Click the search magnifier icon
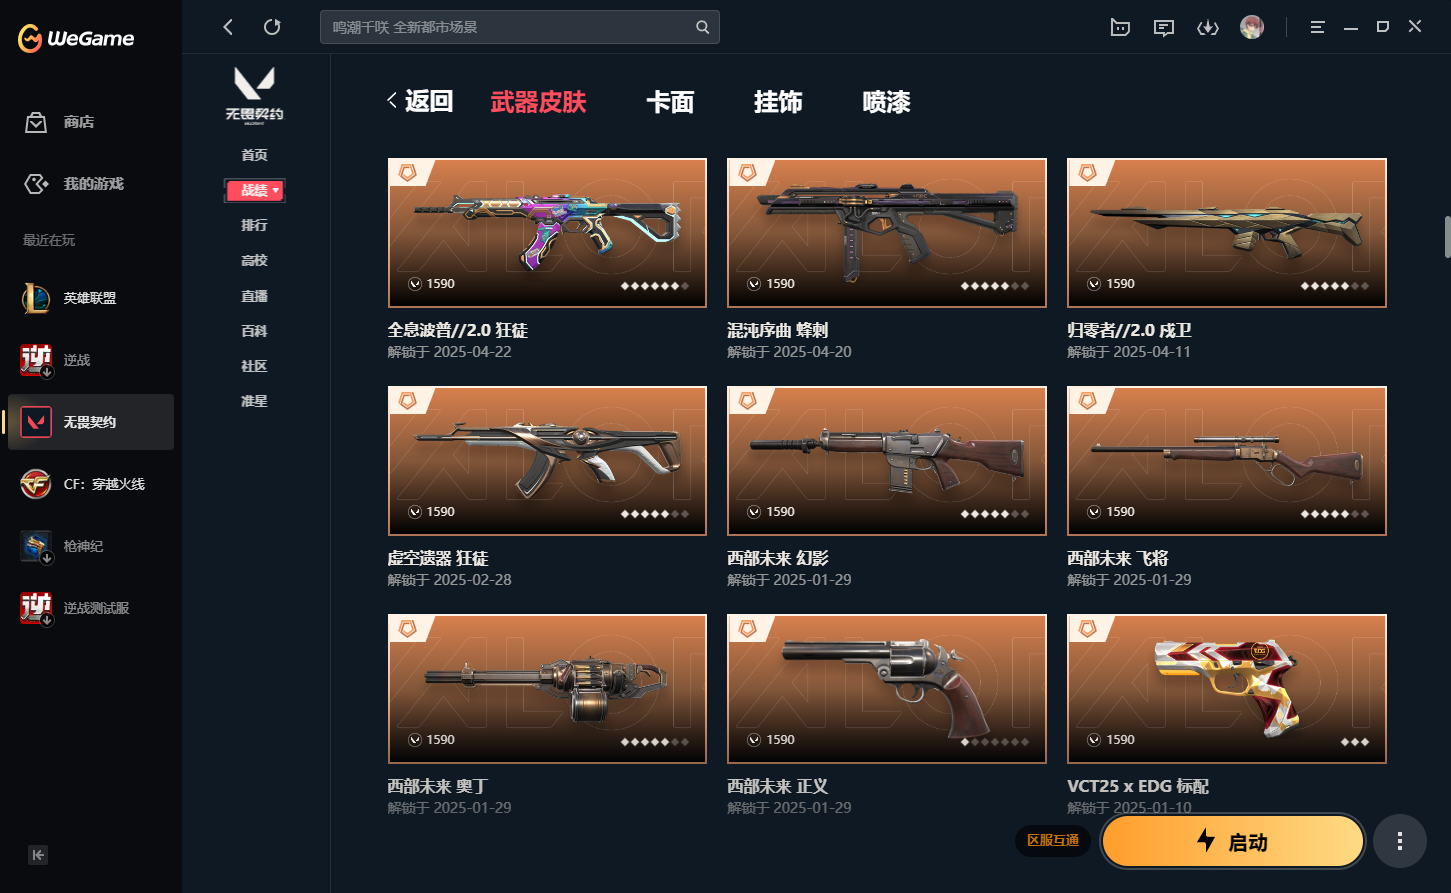1451x893 pixels. pyautogui.click(x=703, y=27)
